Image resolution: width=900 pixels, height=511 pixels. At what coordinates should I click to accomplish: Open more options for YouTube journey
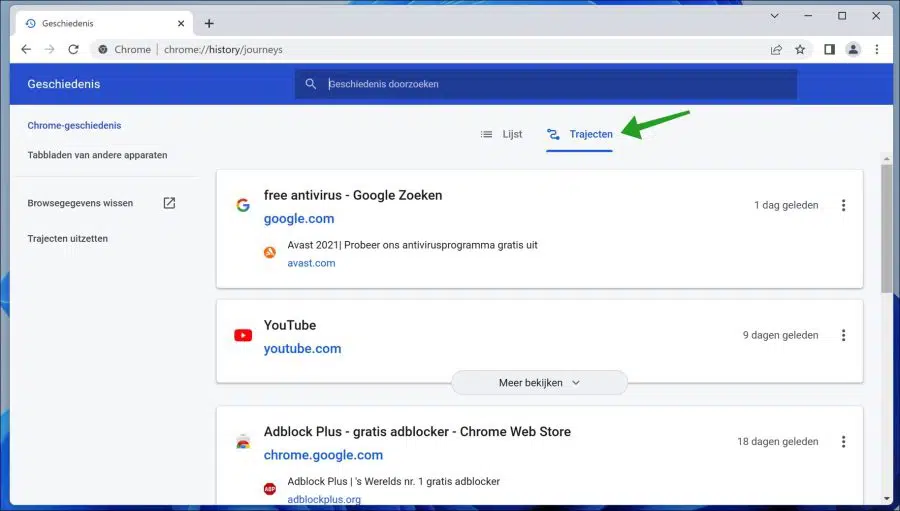[843, 335]
